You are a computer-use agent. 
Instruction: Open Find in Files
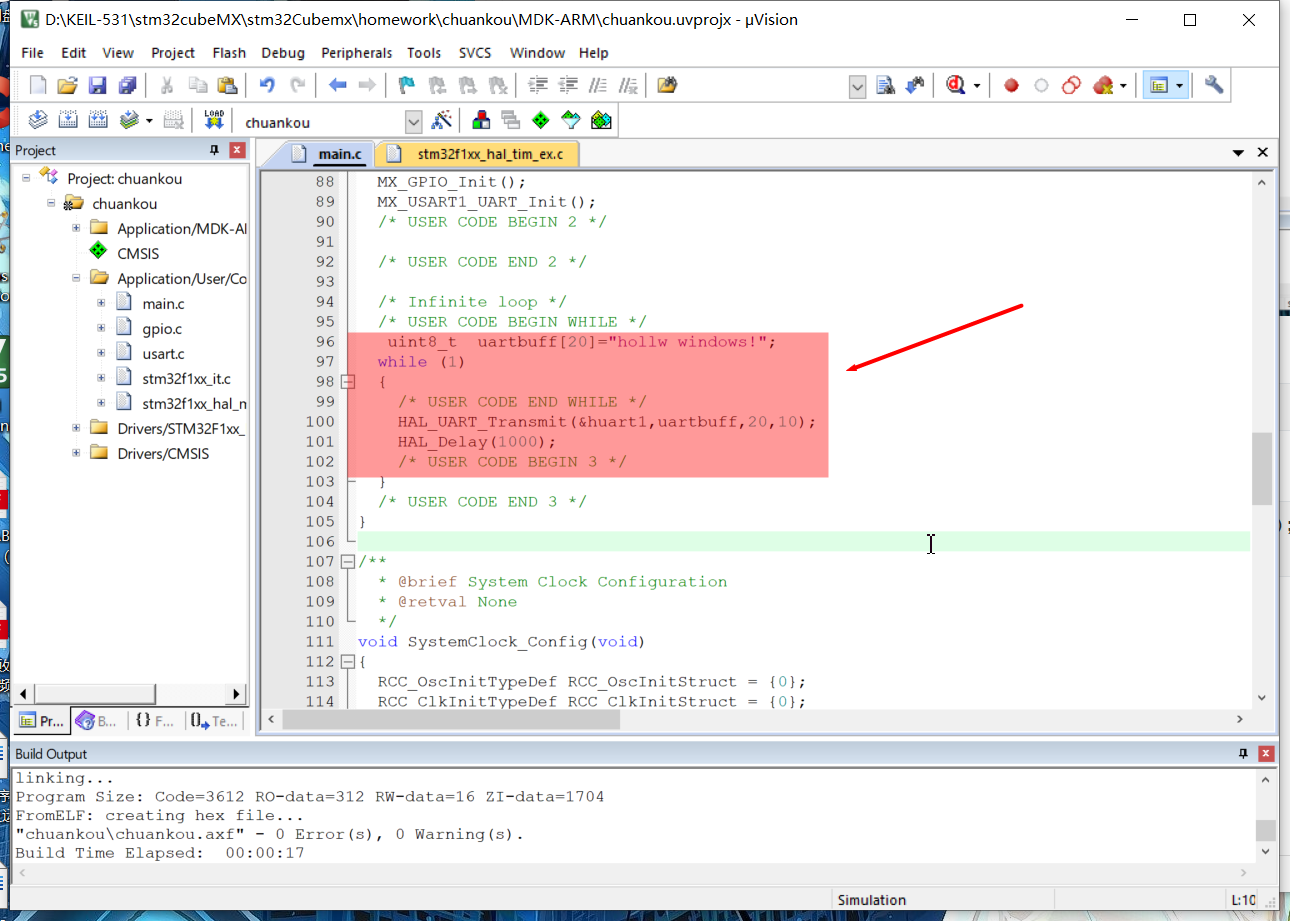click(x=668, y=85)
